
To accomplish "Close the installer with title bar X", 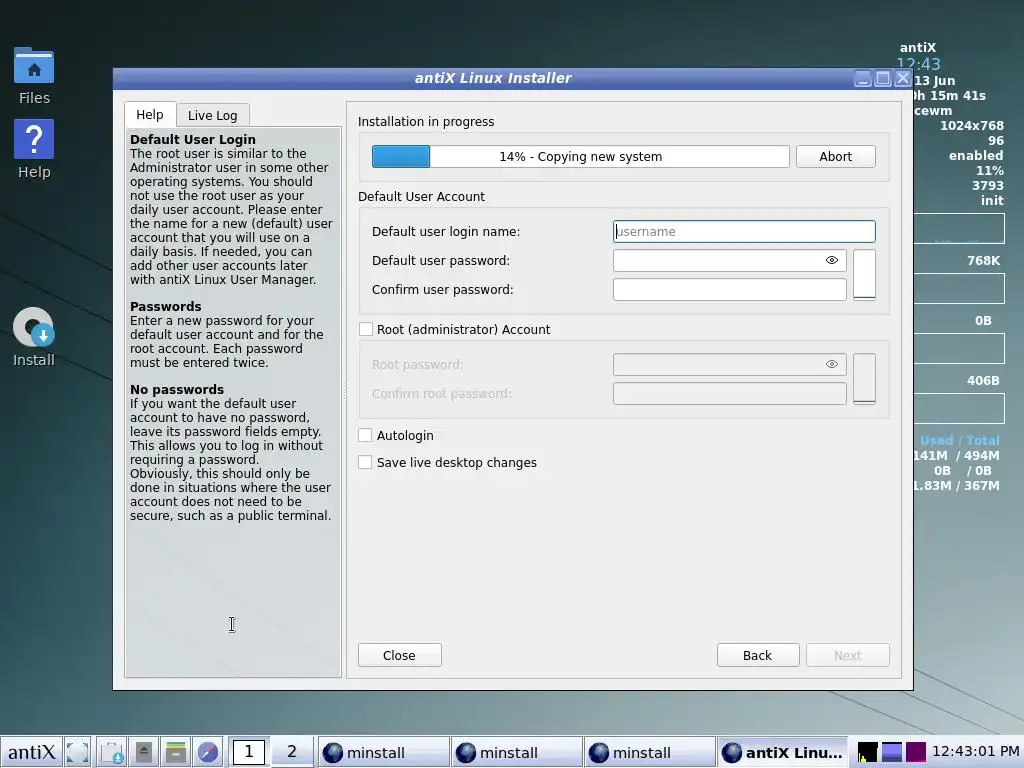I will (903, 79).
